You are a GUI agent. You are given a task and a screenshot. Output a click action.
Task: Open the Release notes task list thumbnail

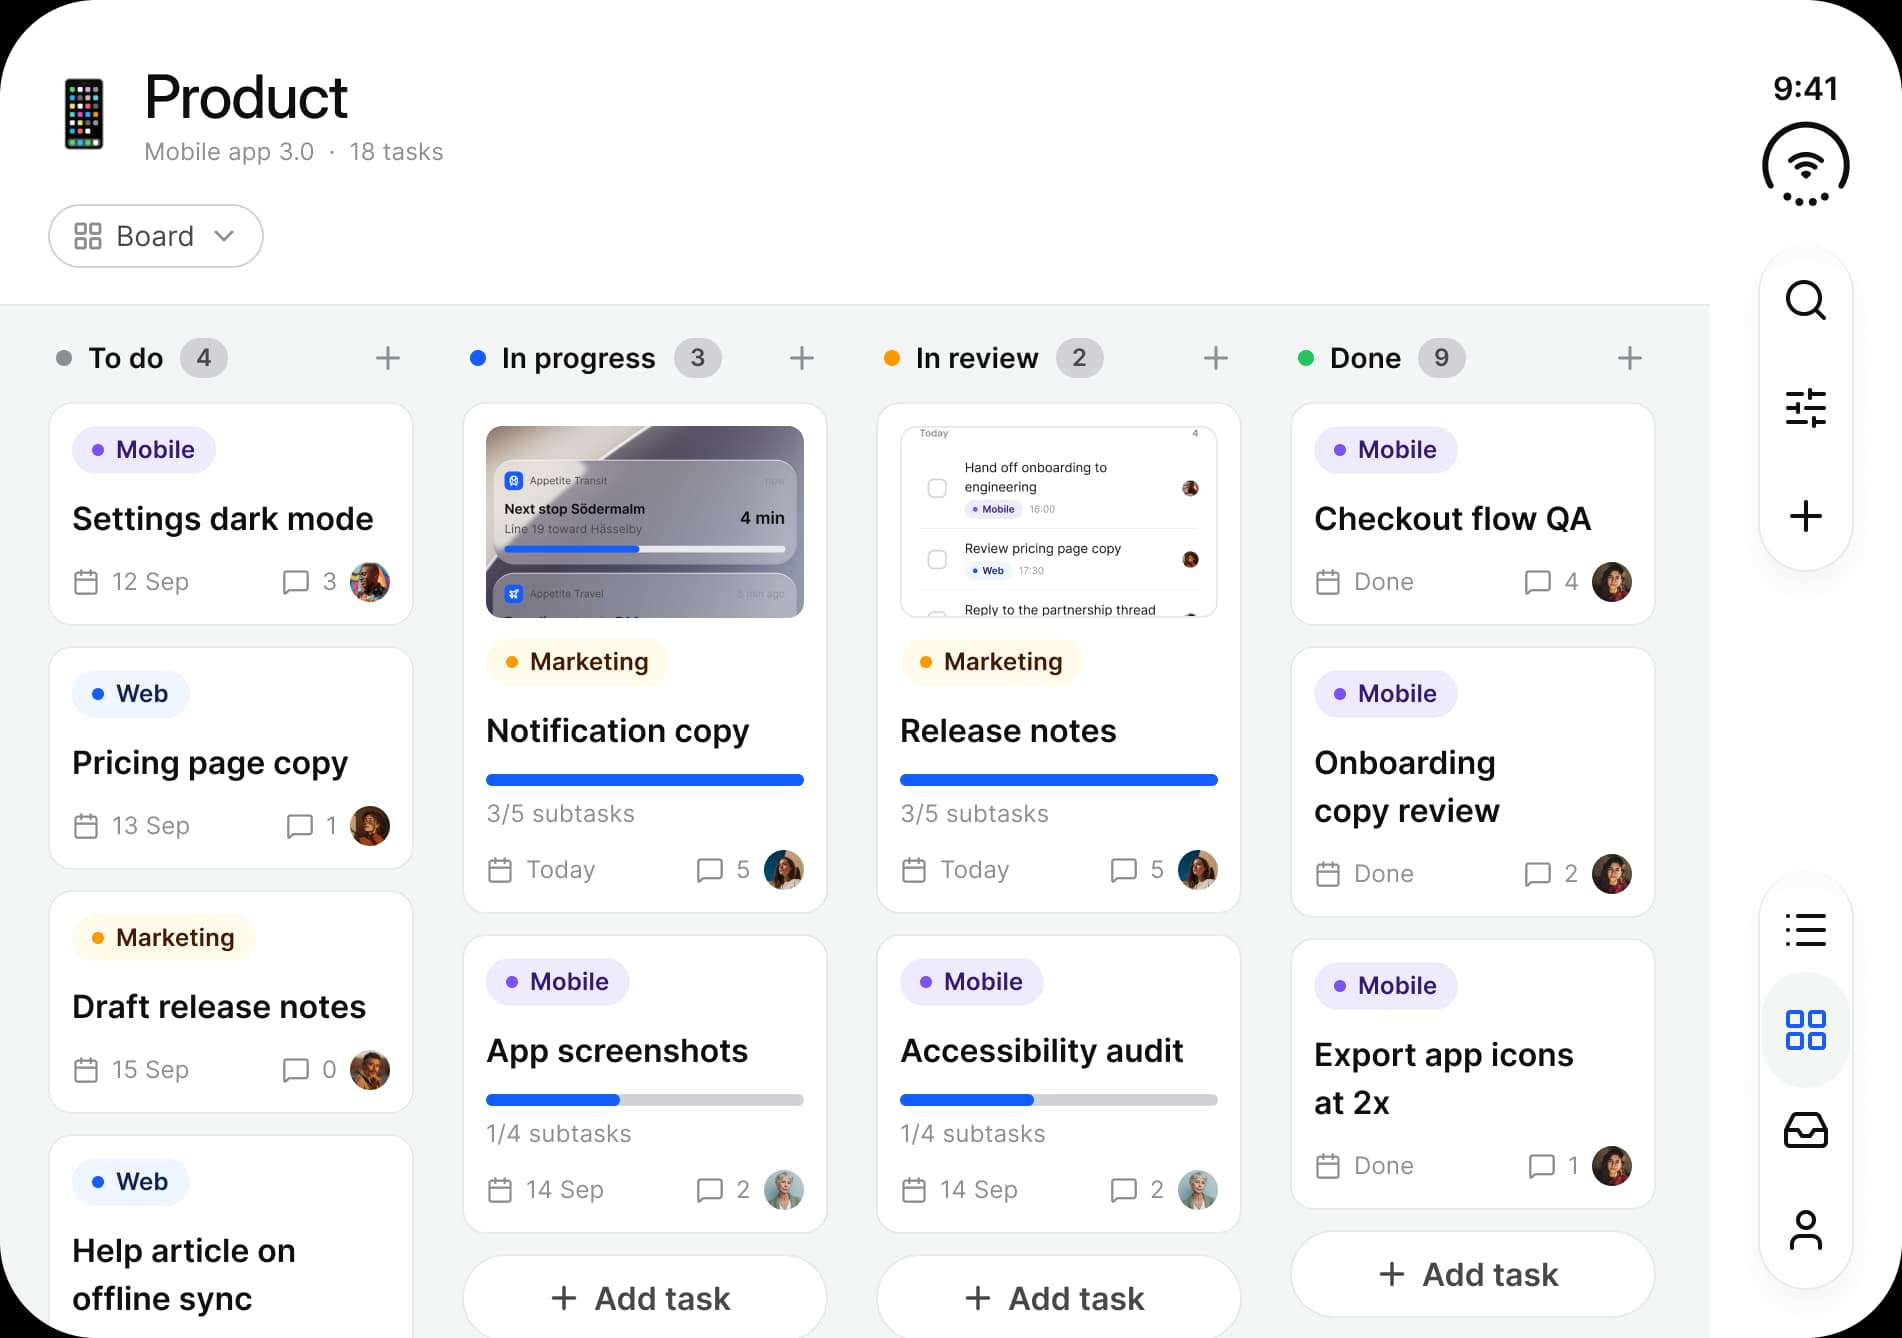point(1059,522)
